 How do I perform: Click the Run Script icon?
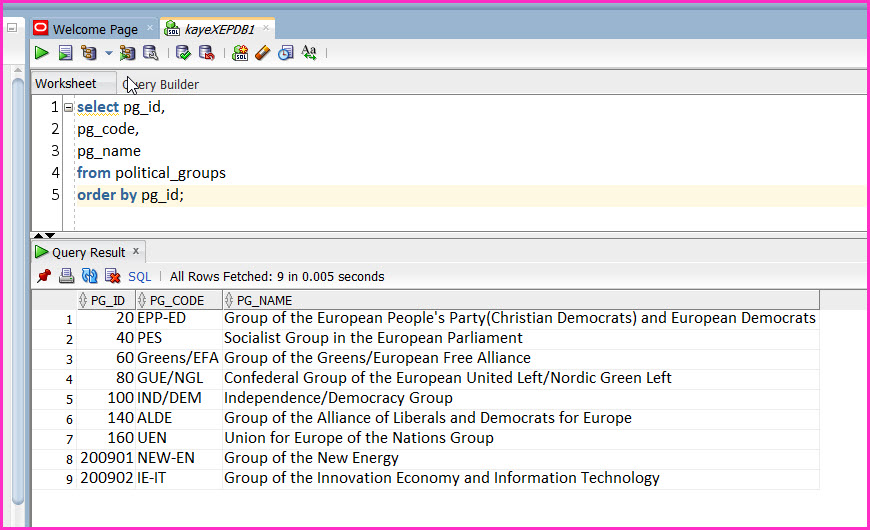click(65, 53)
